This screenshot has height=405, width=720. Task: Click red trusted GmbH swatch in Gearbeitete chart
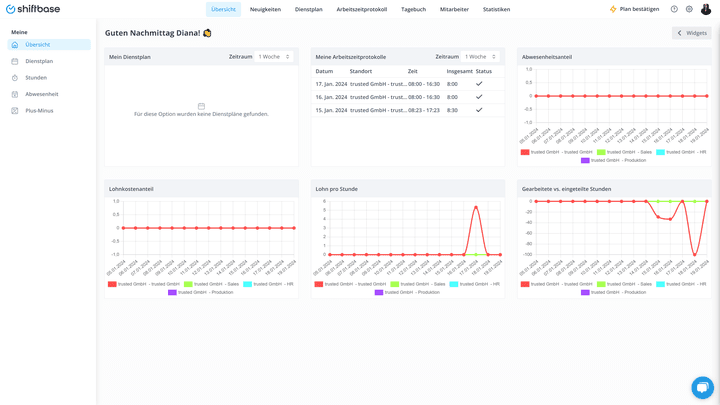pyautogui.click(x=525, y=284)
